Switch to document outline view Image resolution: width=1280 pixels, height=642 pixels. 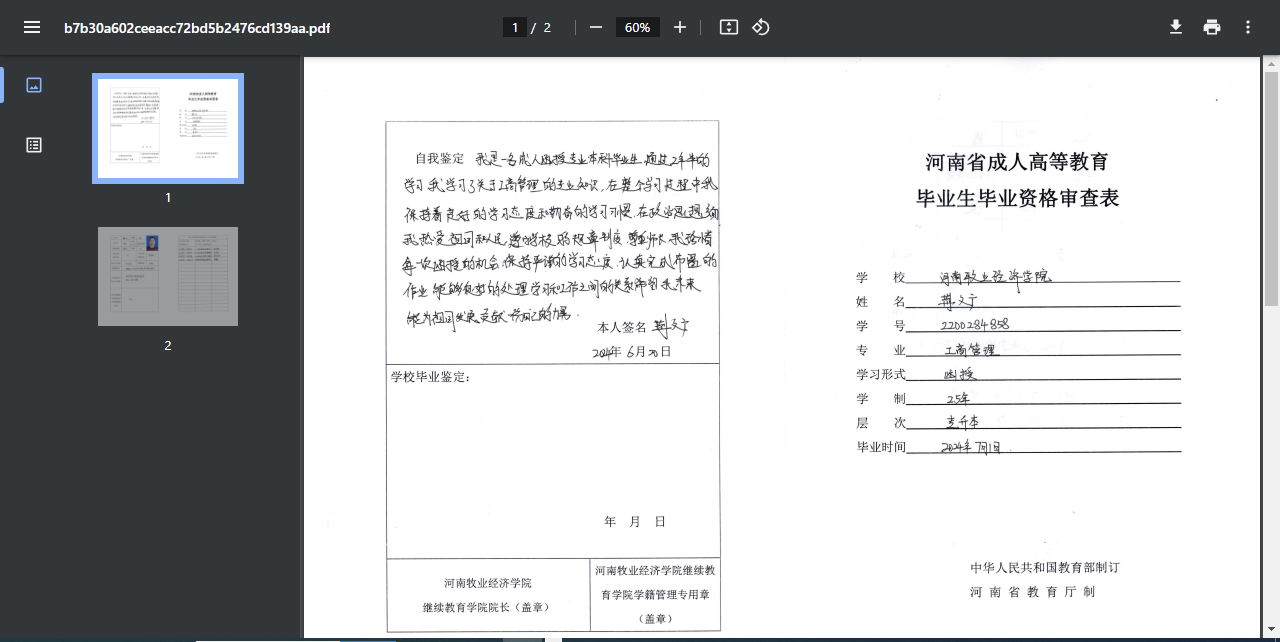34,145
